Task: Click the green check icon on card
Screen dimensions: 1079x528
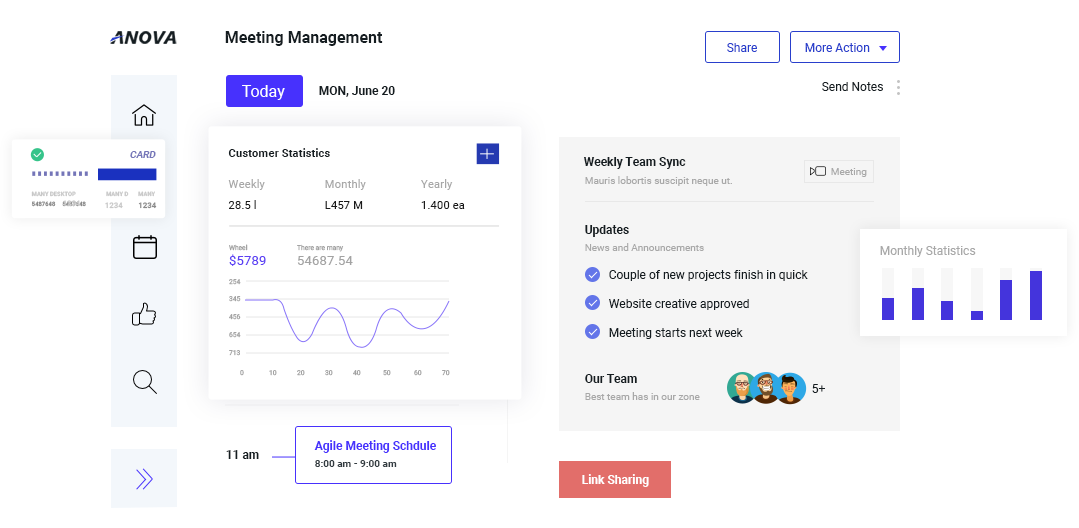Action: point(37,154)
